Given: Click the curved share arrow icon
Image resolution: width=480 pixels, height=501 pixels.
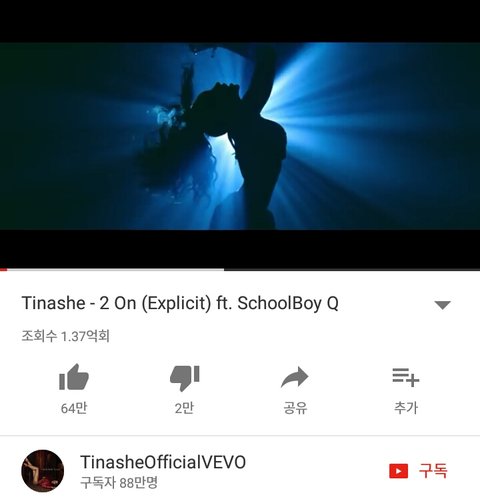Looking at the screenshot, I should tap(295, 377).
